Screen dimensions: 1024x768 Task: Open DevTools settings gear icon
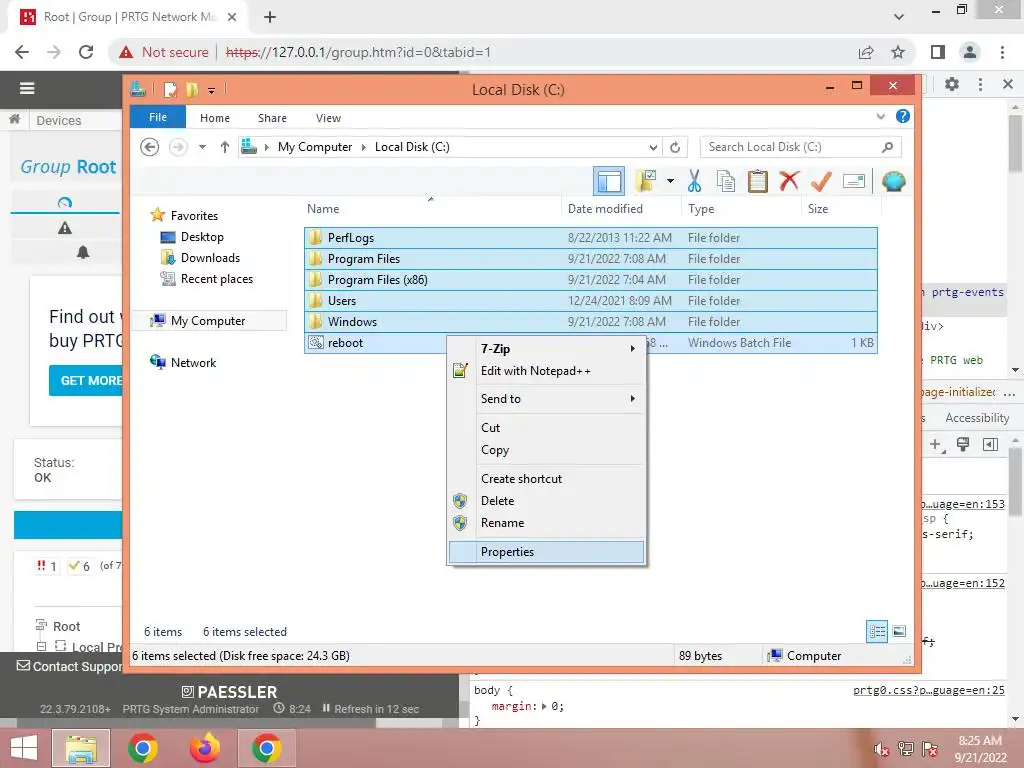click(x=952, y=84)
